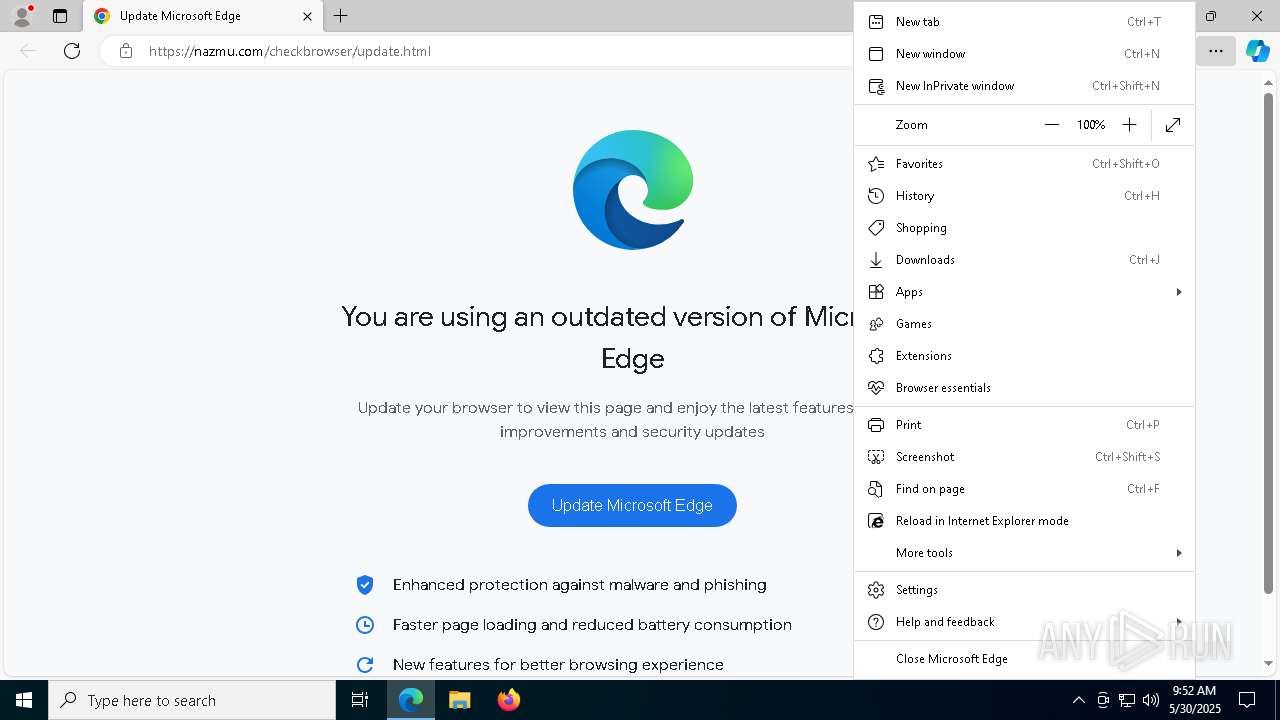Click the Edge icon in the taskbar
The image size is (1280, 720).
411,700
